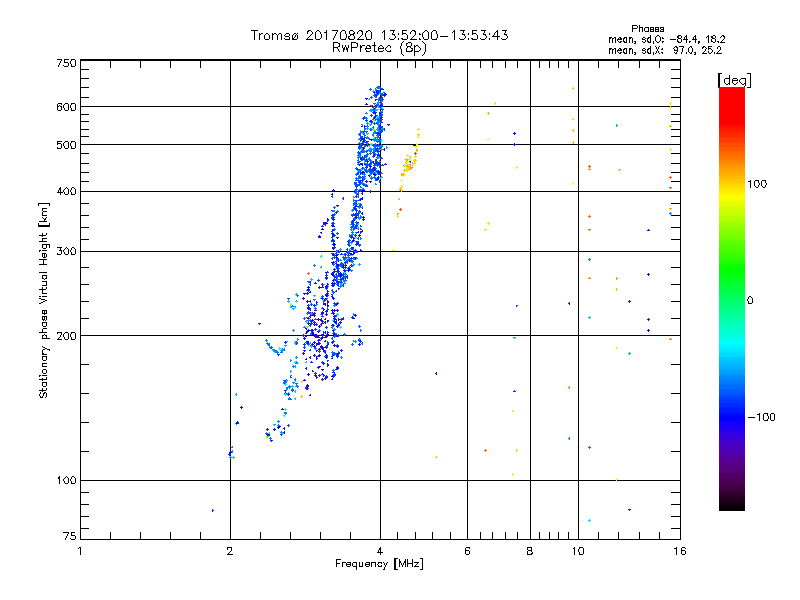Click the y-axis tick label "750"
The image size is (800, 600).
[66, 63]
